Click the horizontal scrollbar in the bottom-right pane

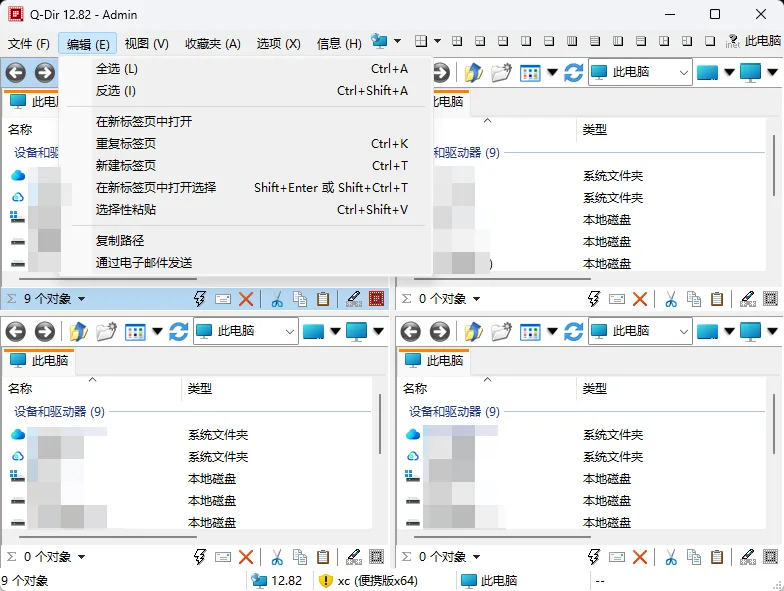502,537
